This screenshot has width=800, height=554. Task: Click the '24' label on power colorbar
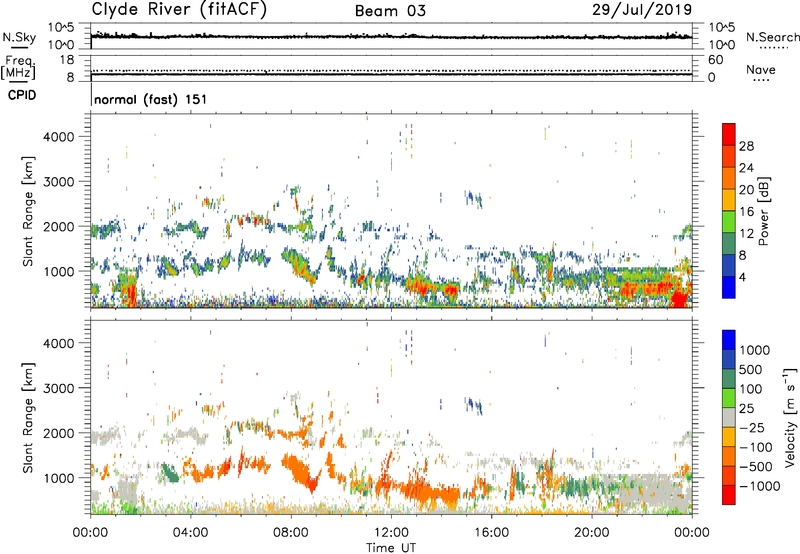click(746, 168)
